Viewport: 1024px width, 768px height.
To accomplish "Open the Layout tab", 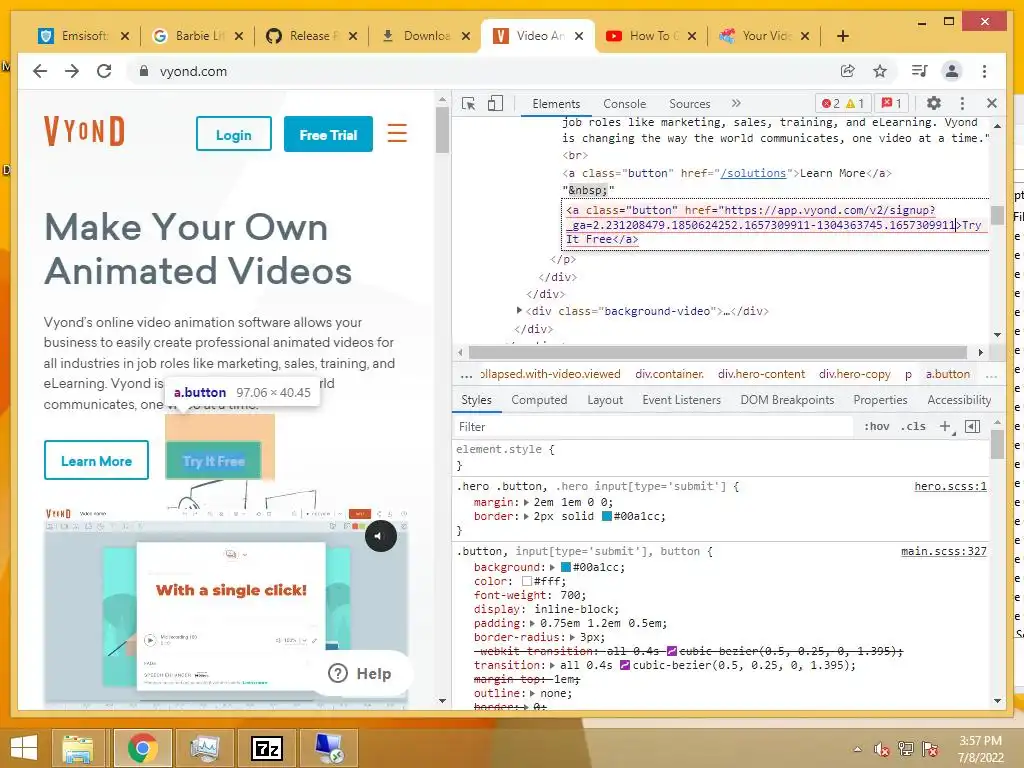I will [x=605, y=400].
